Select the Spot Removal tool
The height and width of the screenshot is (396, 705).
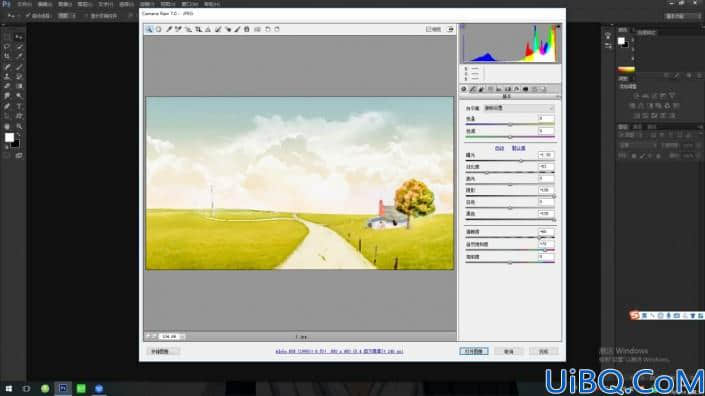click(218, 29)
